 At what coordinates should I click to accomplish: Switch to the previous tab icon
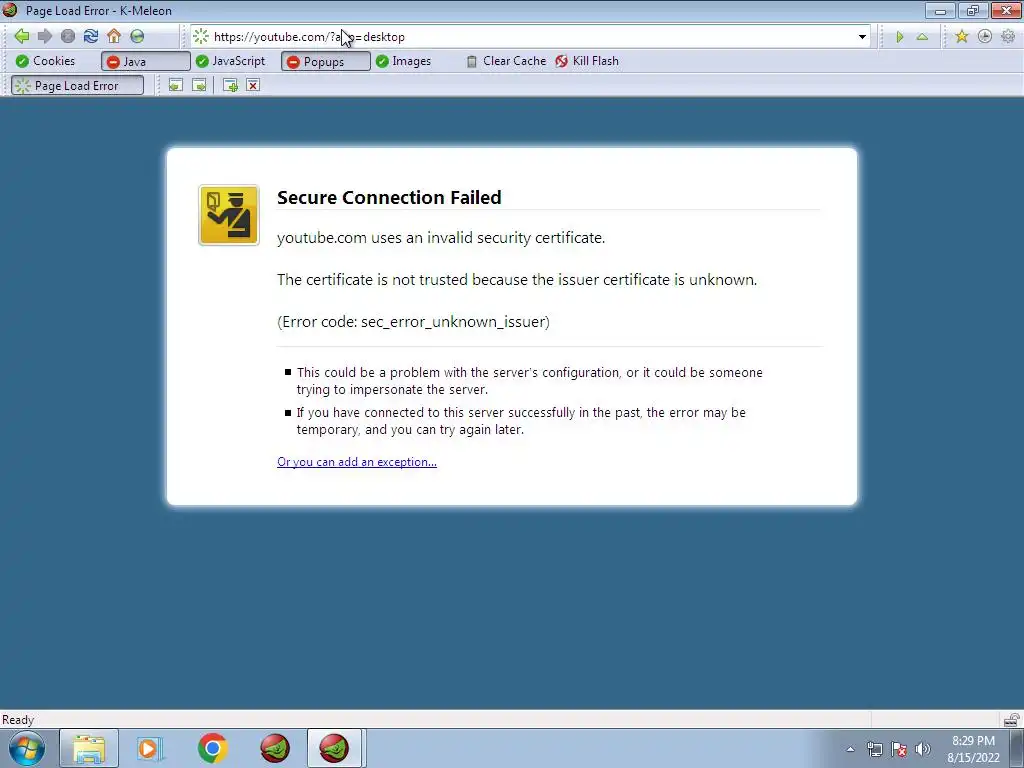tap(176, 85)
